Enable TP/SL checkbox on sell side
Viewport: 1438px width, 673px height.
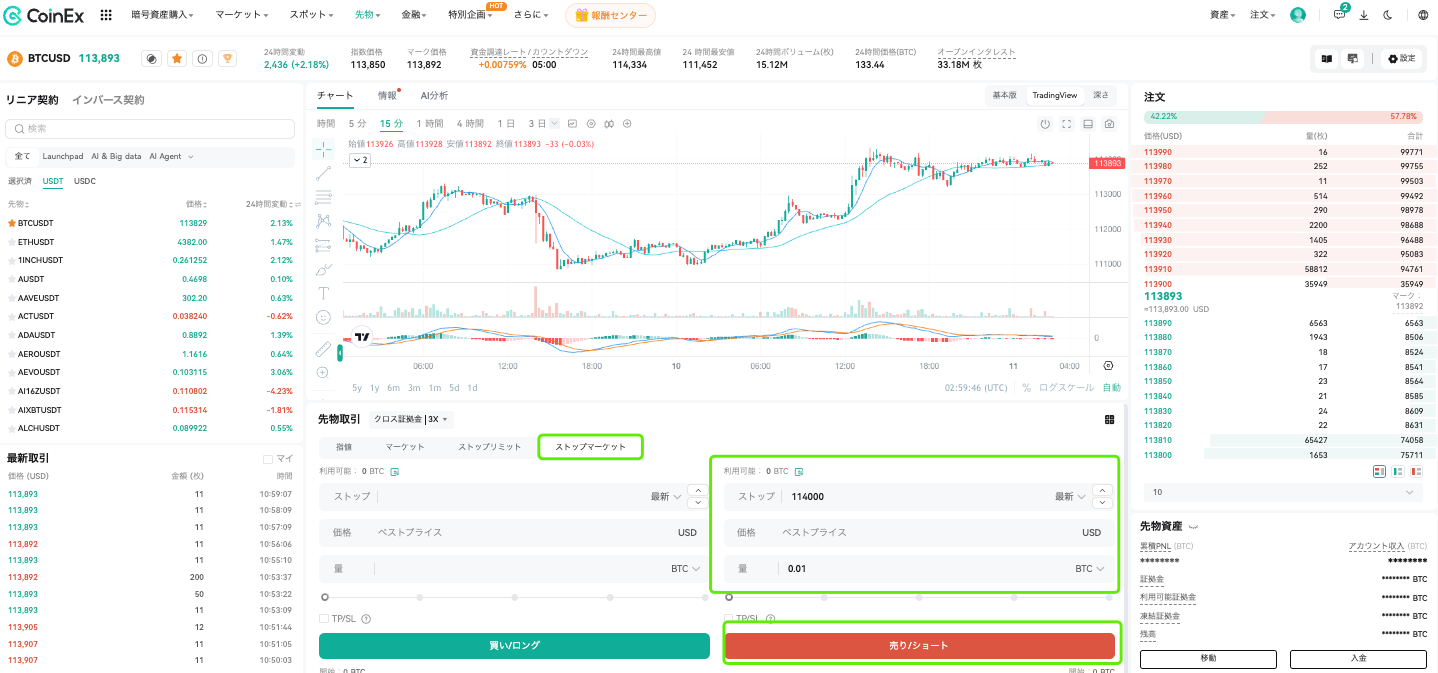point(728,619)
